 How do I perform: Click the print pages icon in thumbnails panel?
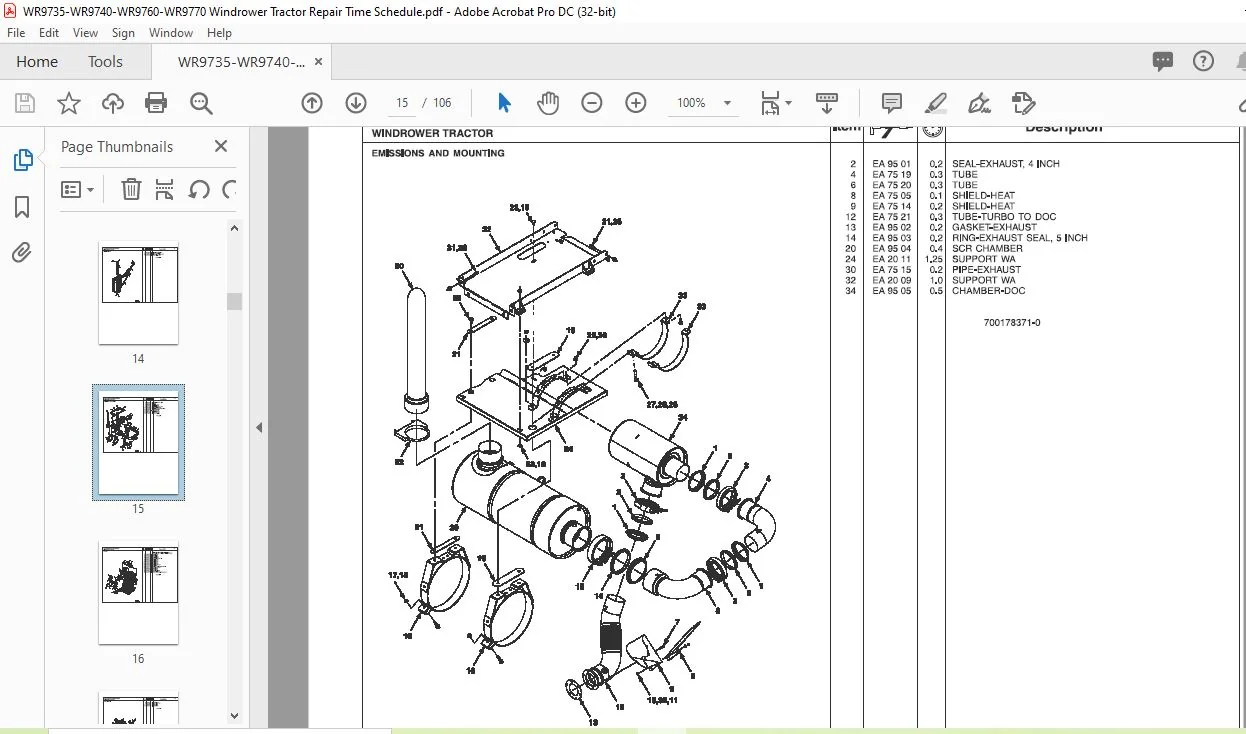coord(165,189)
